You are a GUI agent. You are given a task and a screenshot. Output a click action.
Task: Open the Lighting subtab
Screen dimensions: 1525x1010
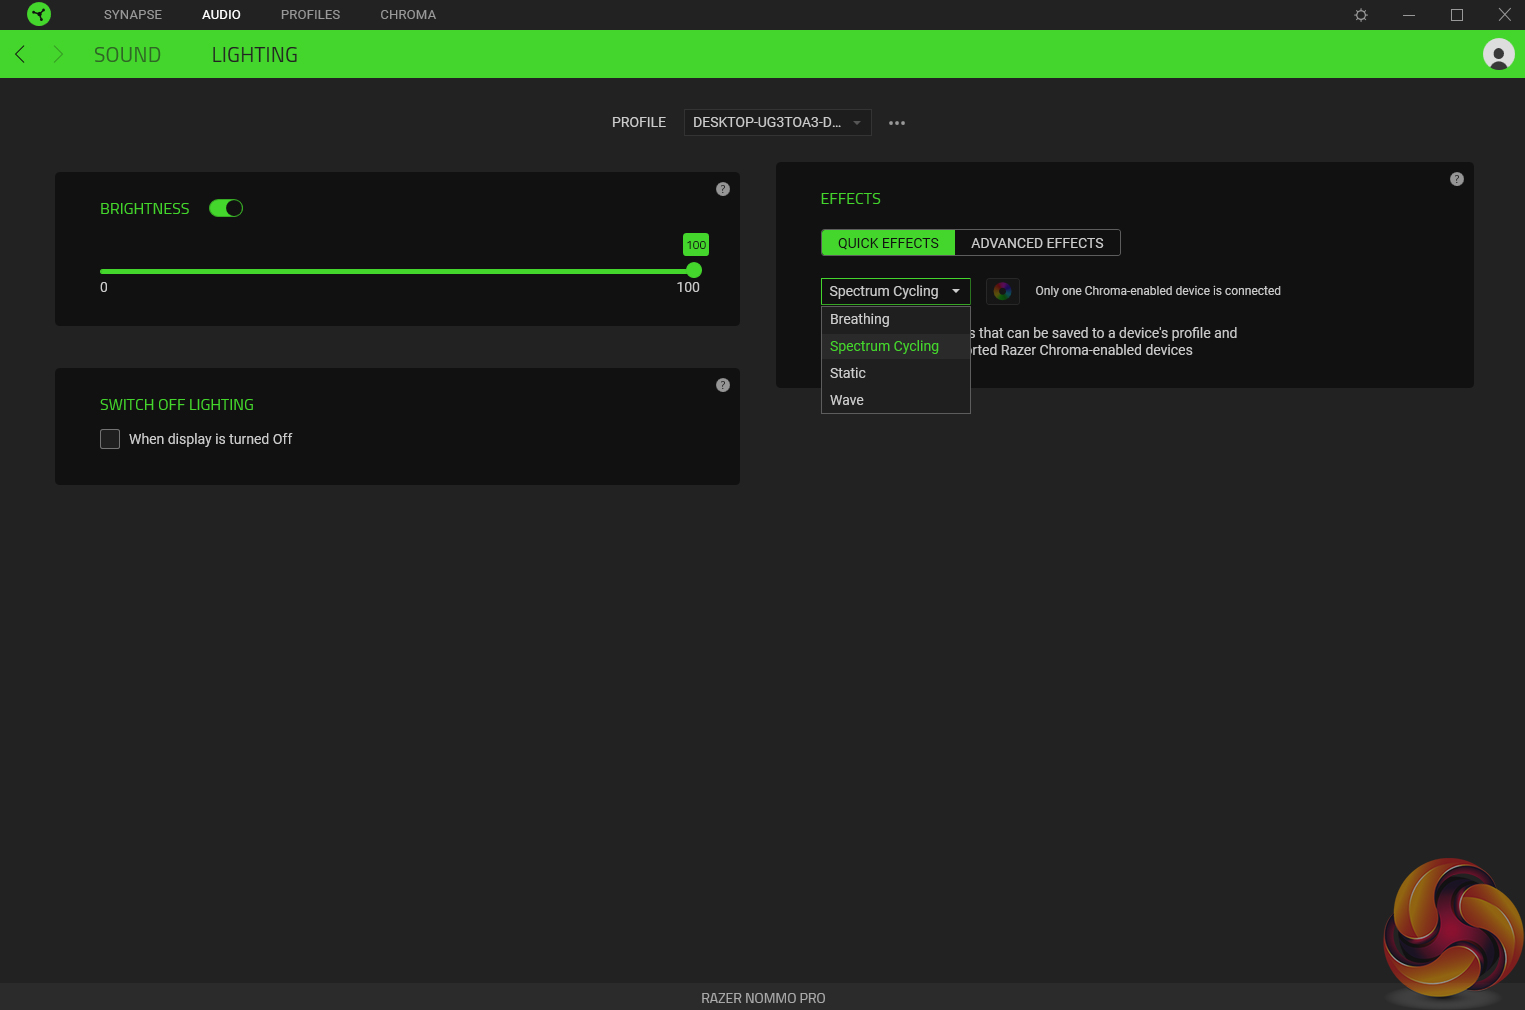(255, 55)
